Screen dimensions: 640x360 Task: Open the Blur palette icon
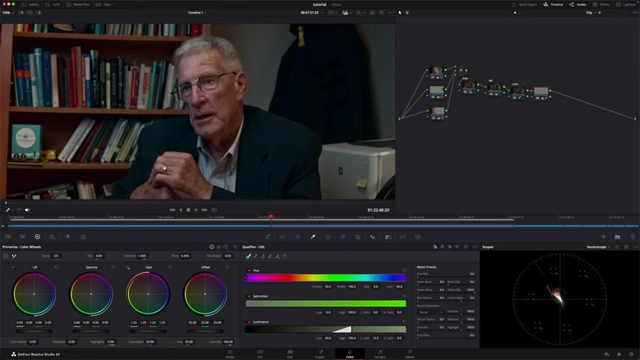pyautogui.click(x=373, y=237)
